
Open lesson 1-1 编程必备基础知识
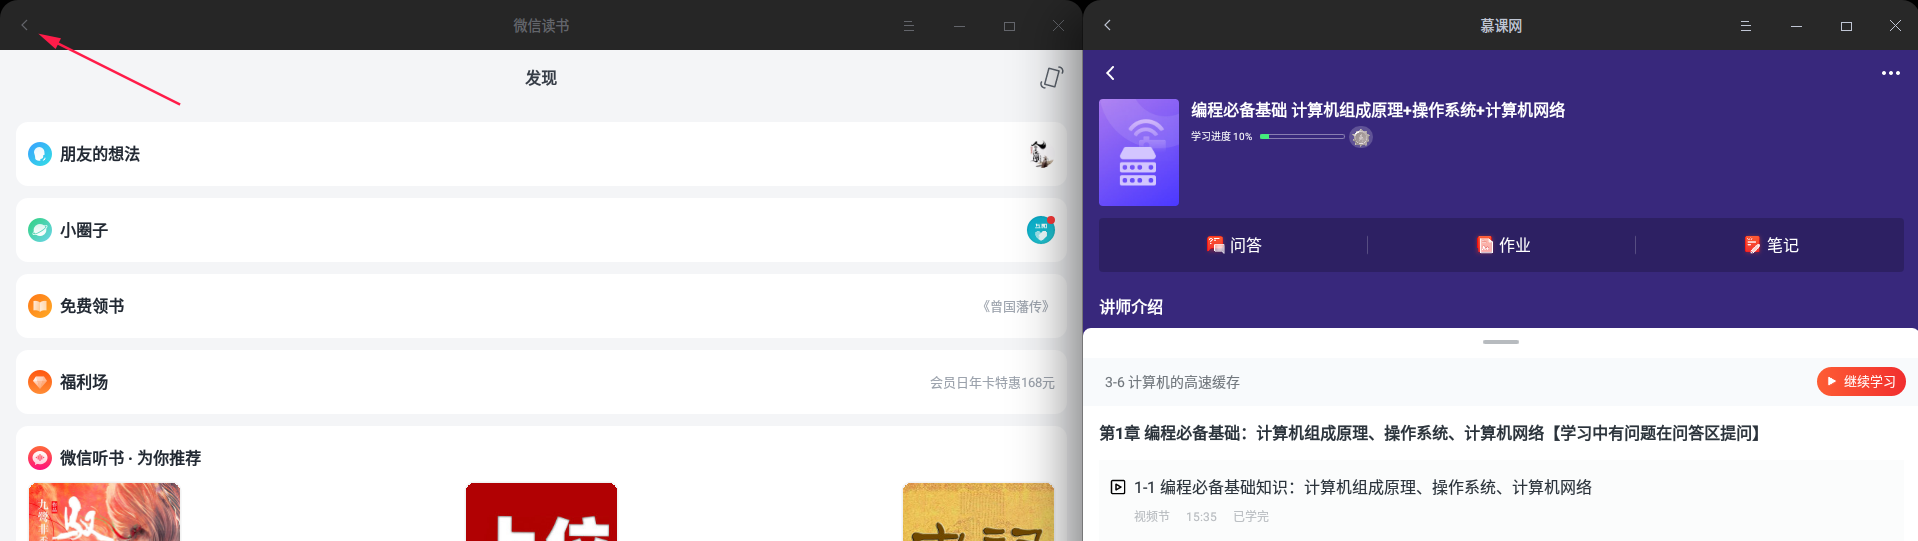tap(1500, 500)
